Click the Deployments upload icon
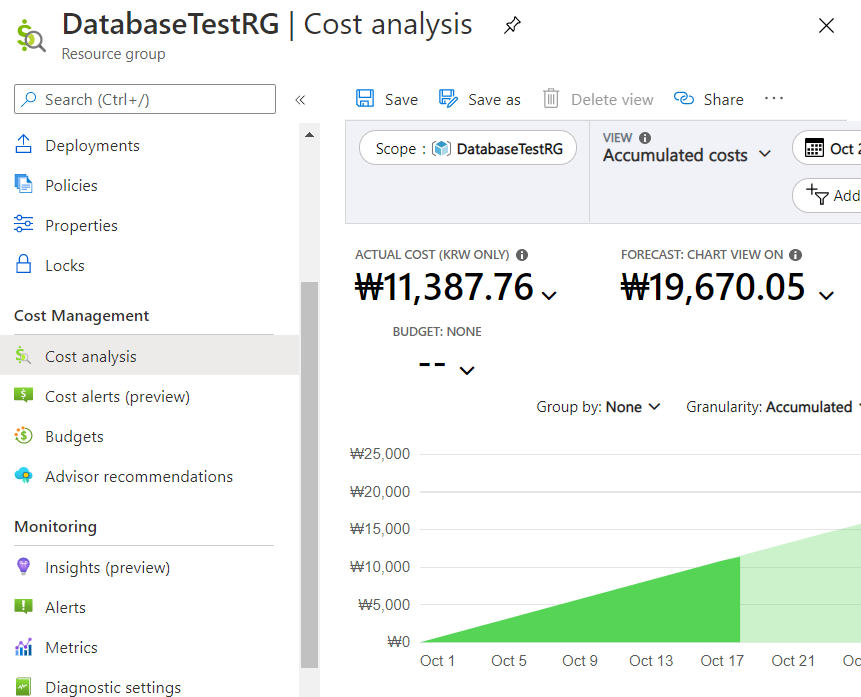Screen dimensions: 861x697 (23, 144)
